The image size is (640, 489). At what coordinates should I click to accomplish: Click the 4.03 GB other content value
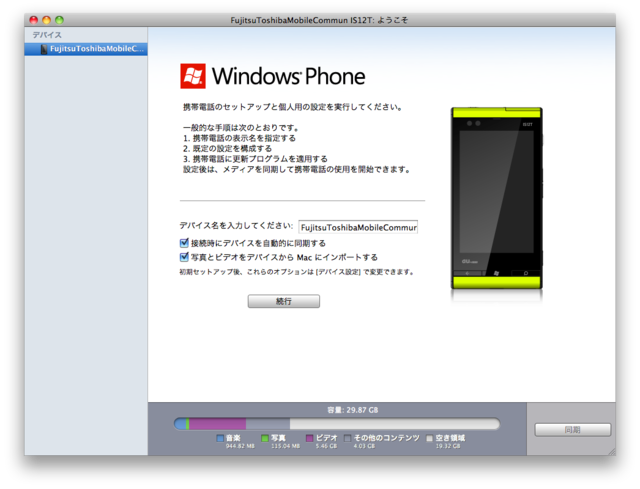point(364,446)
